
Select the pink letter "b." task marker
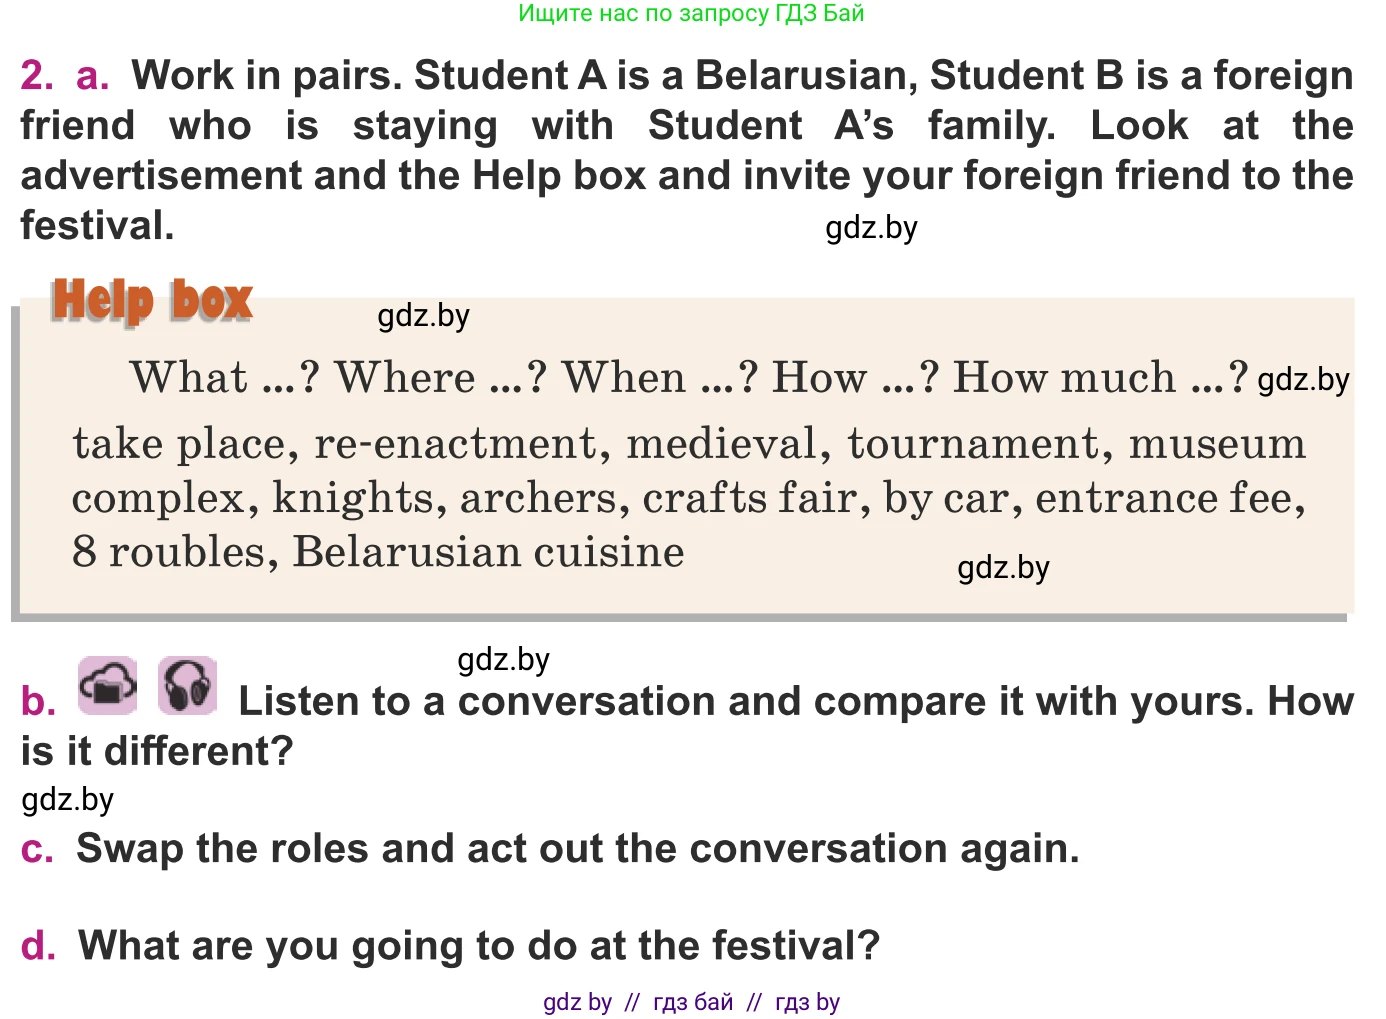coord(39,701)
